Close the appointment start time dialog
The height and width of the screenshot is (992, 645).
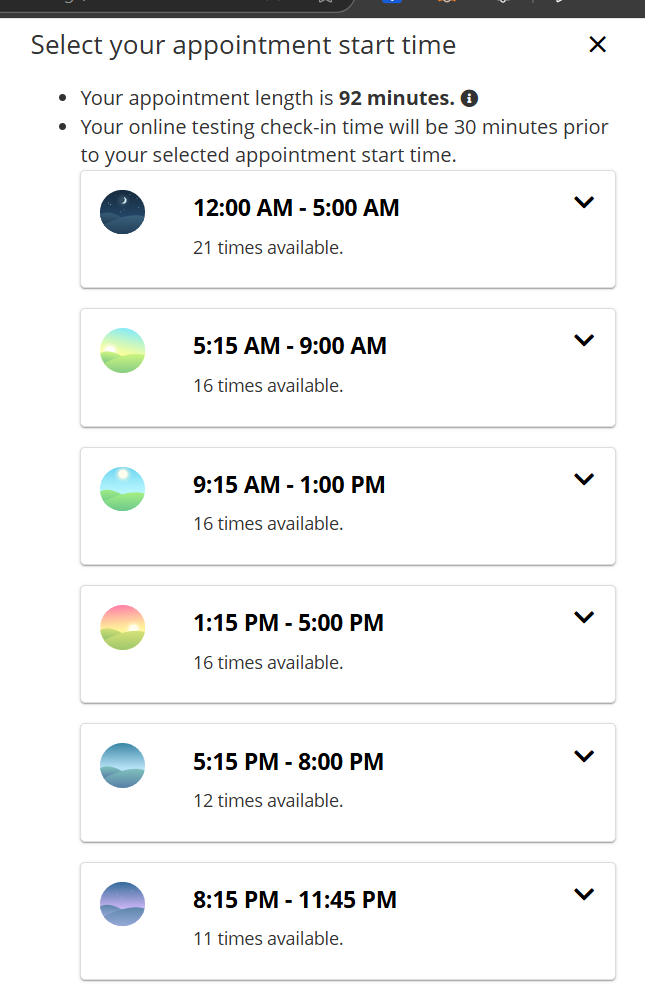coord(597,44)
